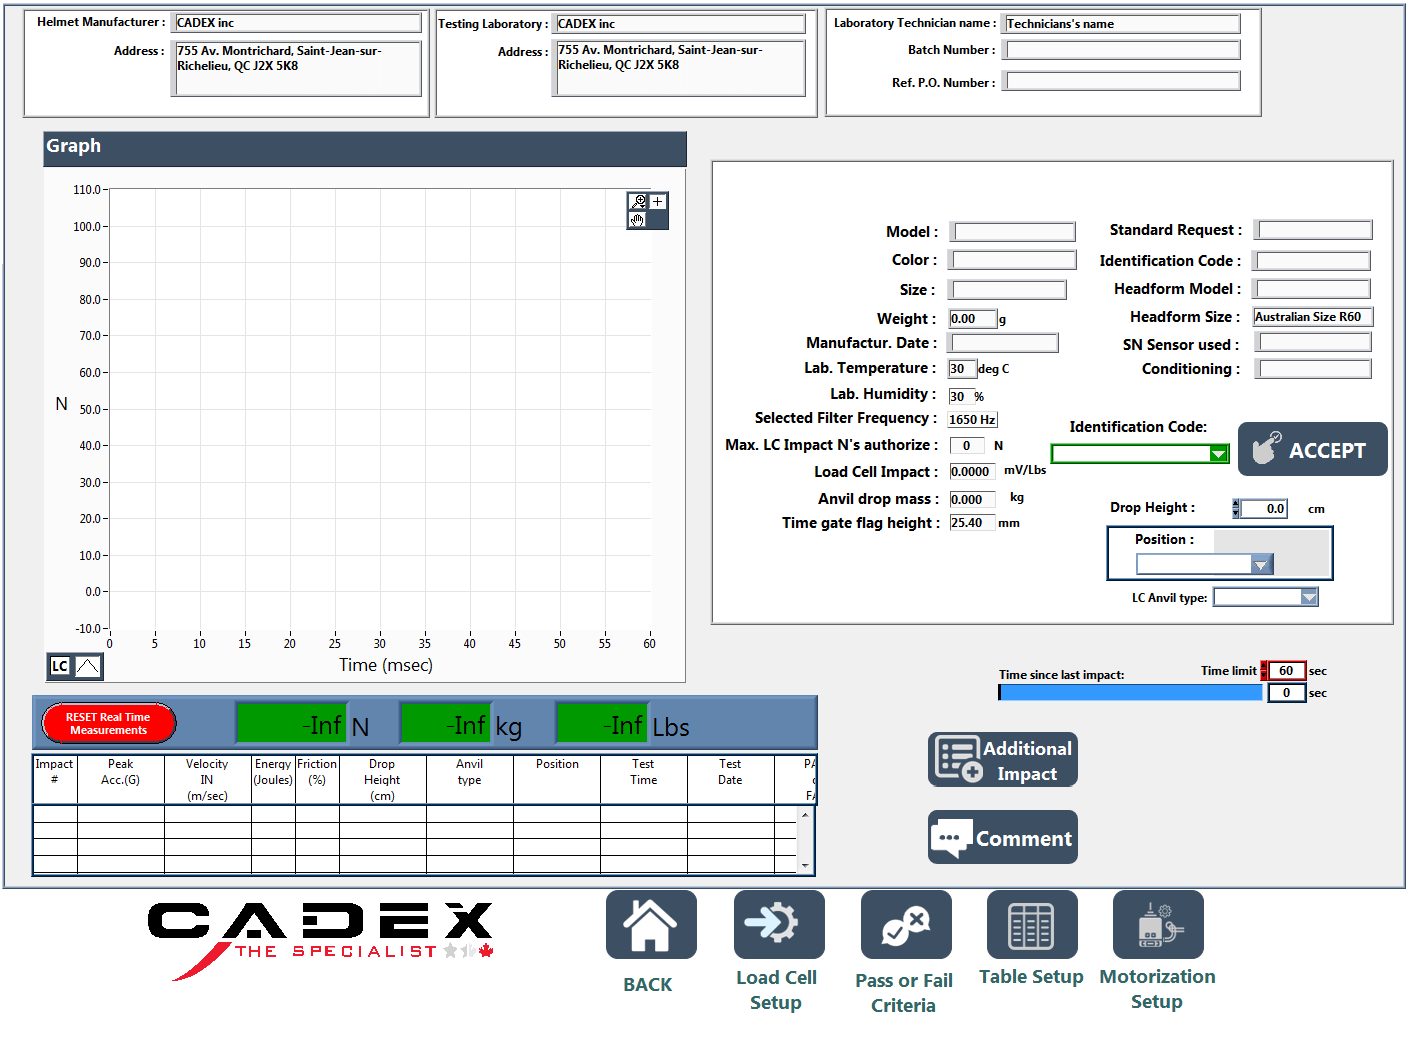Reset real time measurements
1426x1042 pixels.
pos(108,724)
